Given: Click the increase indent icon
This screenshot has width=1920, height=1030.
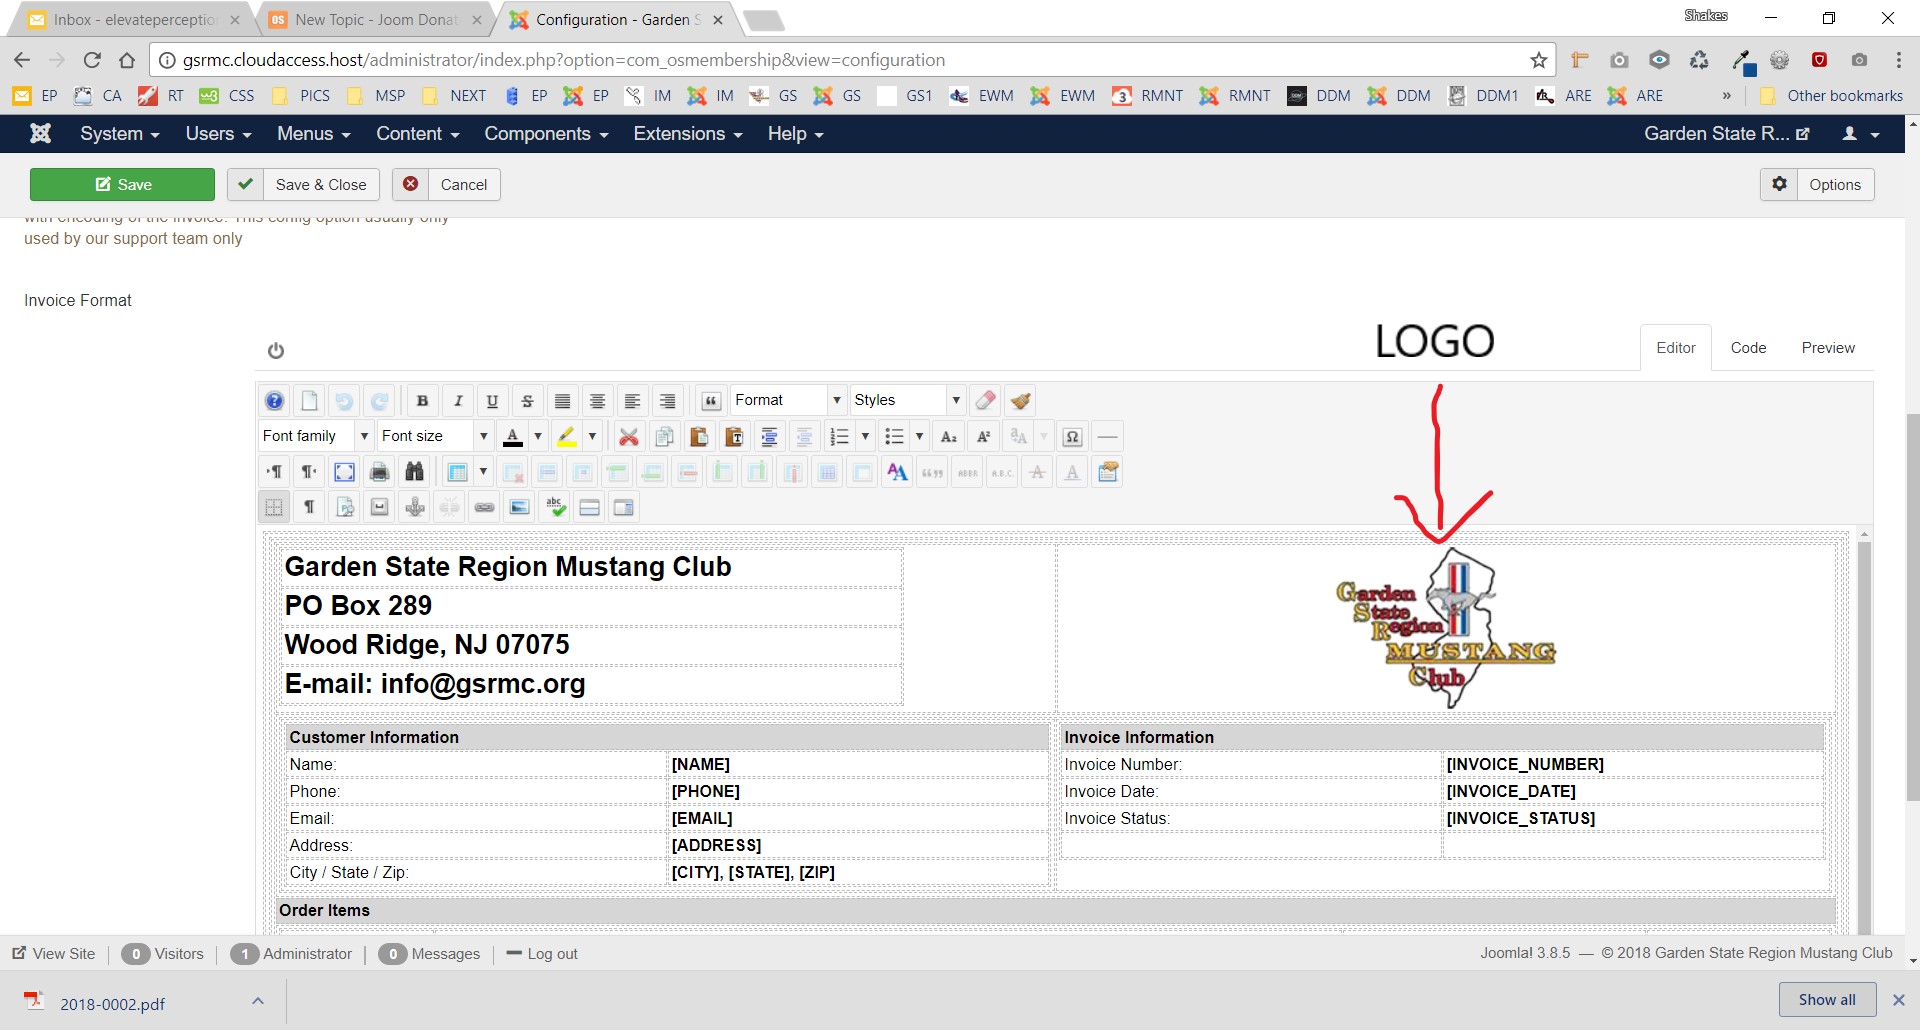Looking at the screenshot, I should (x=769, y=437).
